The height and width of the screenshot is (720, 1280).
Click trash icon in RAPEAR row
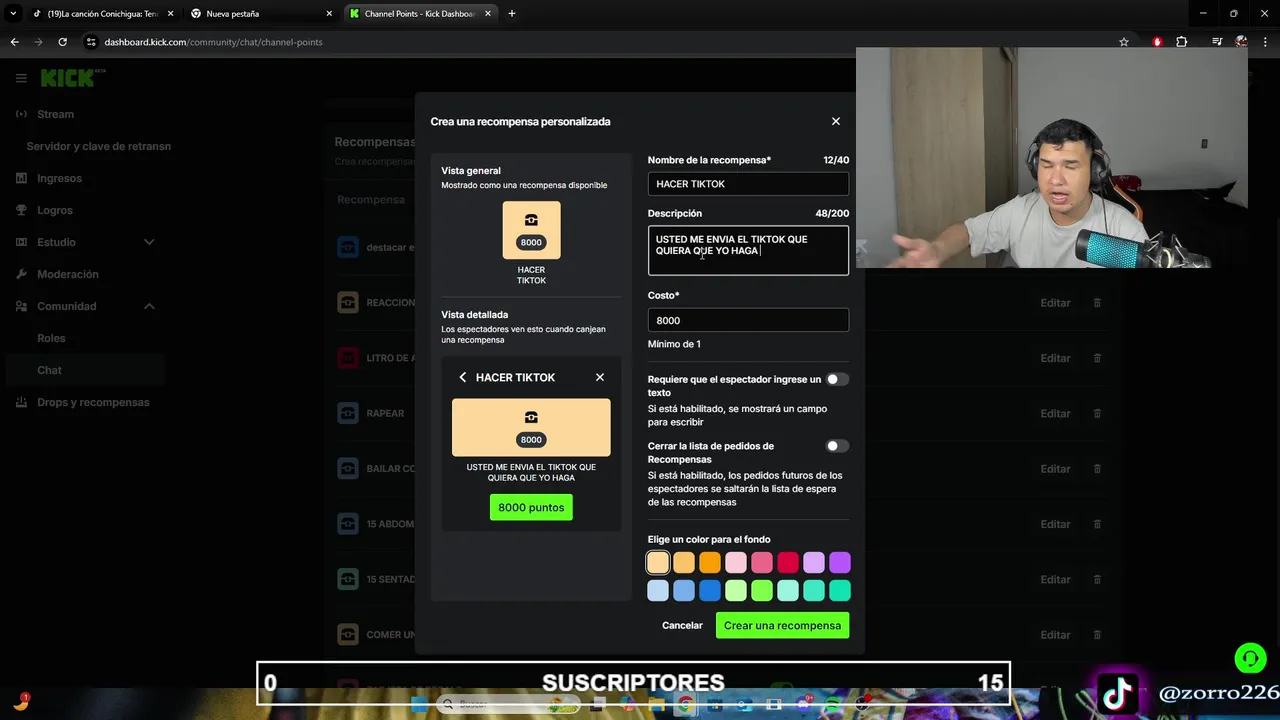click(x=1097, y=413)
